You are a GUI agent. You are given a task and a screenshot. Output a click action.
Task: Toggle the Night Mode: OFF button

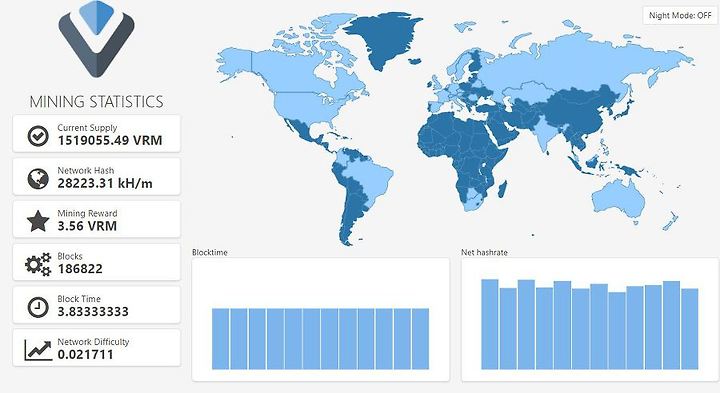coord(680,15)
